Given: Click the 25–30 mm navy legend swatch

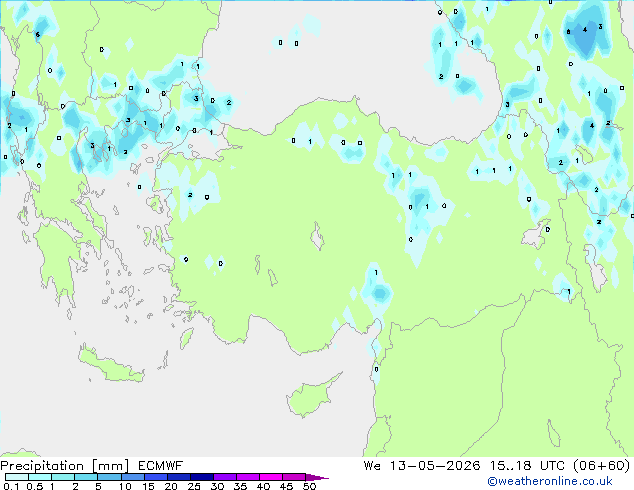Looking at the screenshot, I should [201, 477].
